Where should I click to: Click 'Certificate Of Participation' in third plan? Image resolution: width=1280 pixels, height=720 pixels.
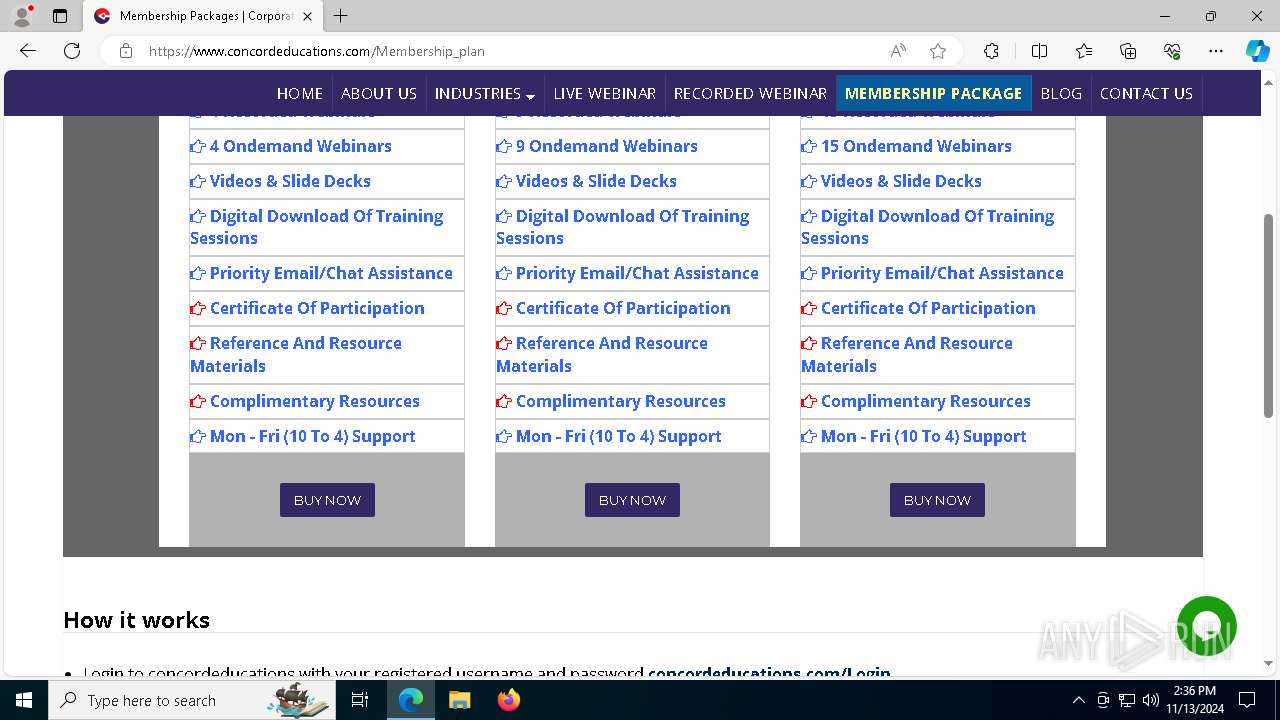(928, 308)
